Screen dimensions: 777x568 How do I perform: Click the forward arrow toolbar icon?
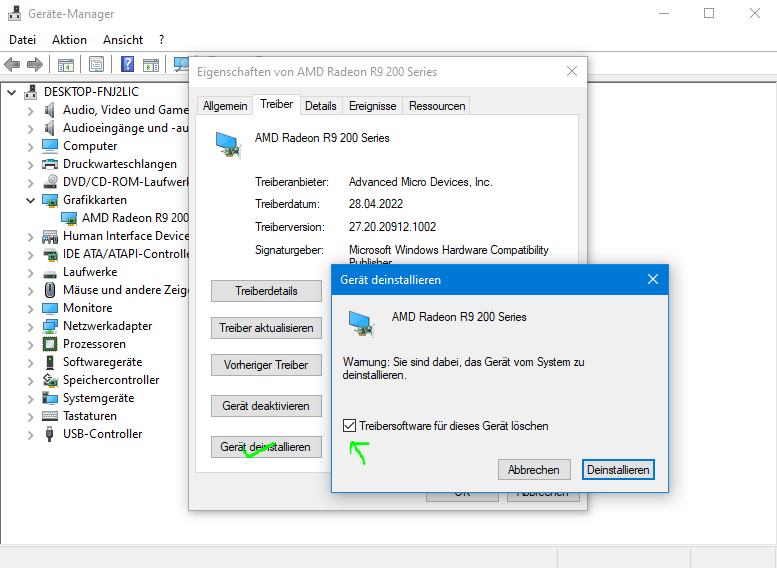point(35,64)
